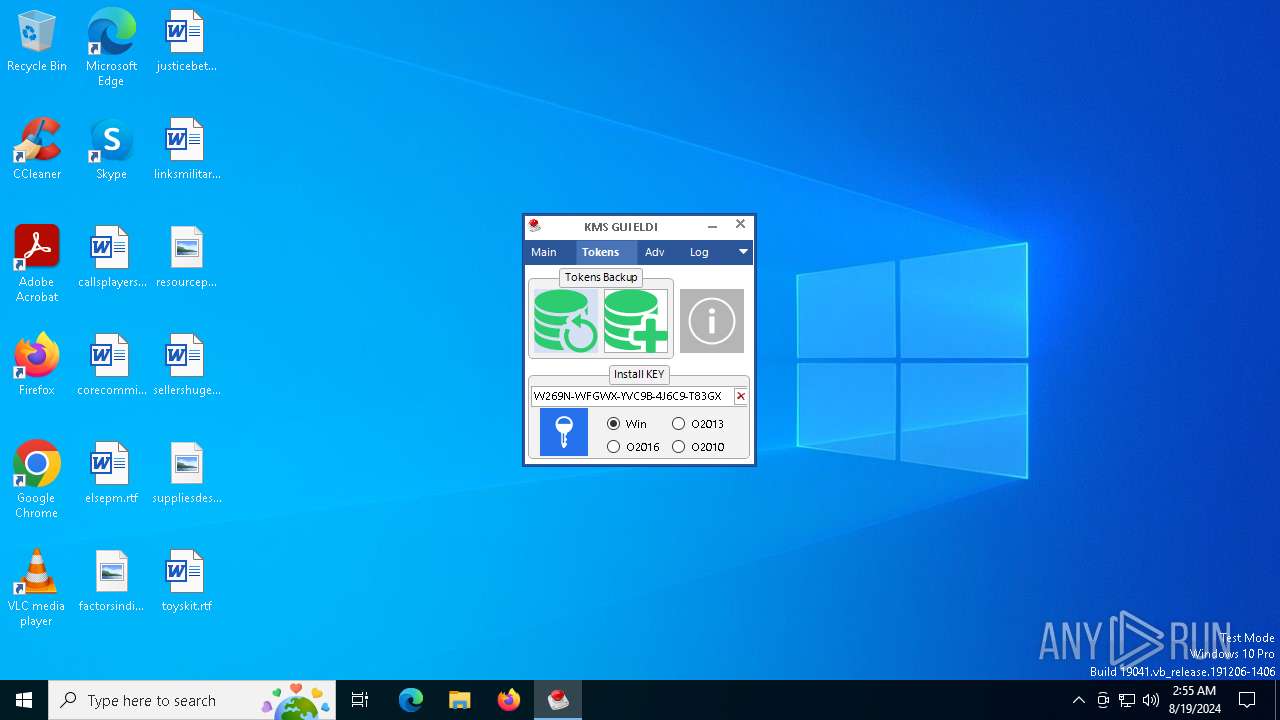The width and height of the screenshot is (1280, 720).
Task: Switch to the Main tab
Action: point(544,252)
